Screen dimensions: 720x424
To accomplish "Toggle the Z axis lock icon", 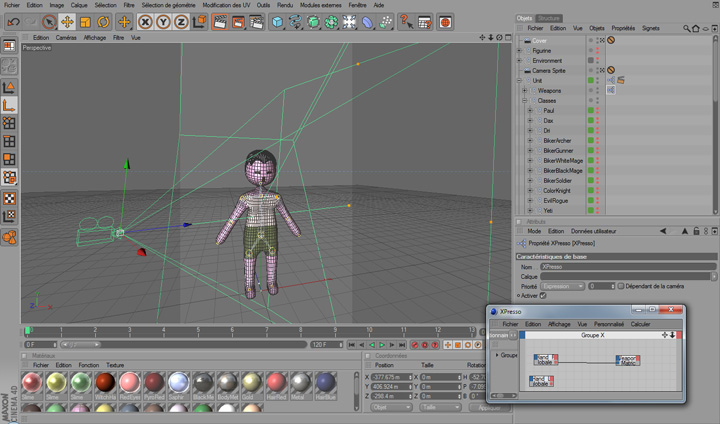I will (x=183, y=21).
